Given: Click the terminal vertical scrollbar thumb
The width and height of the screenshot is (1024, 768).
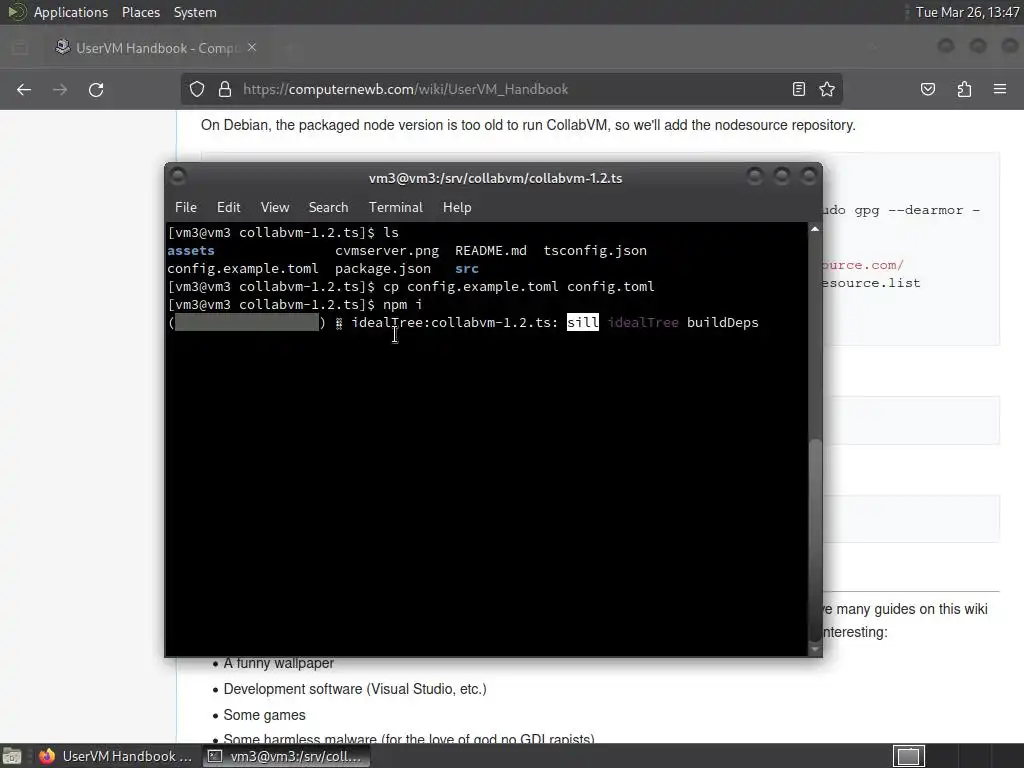Looking at the screenshot, I should pyautogui.click(x=814, y=539).
